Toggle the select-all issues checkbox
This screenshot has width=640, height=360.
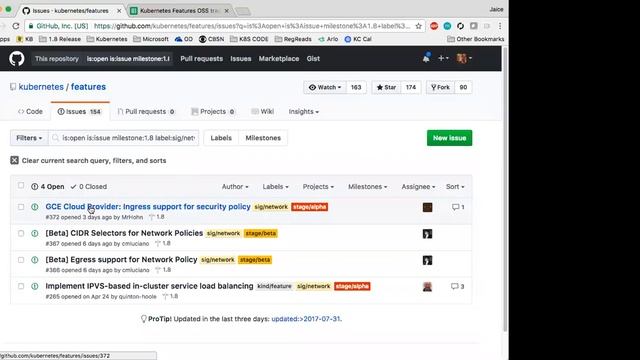pyautogui.click(x=21, y=186)
